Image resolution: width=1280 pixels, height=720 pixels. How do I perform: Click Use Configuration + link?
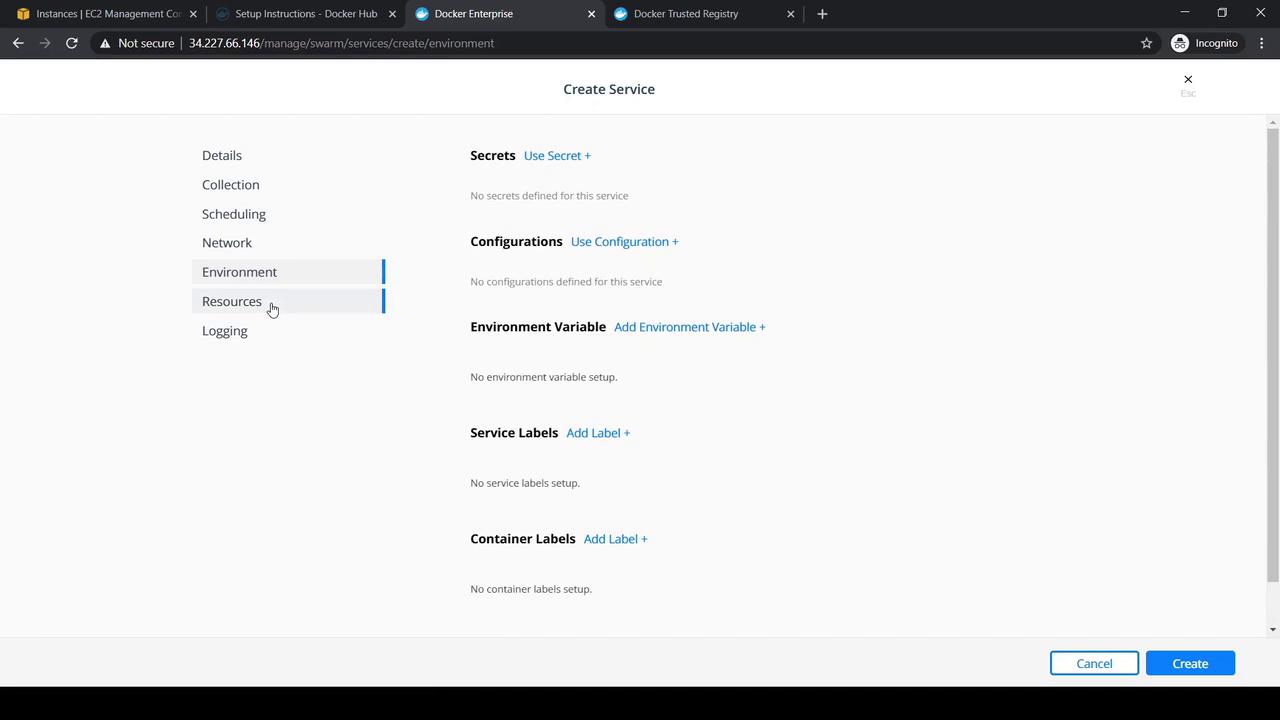pos(624,242)
